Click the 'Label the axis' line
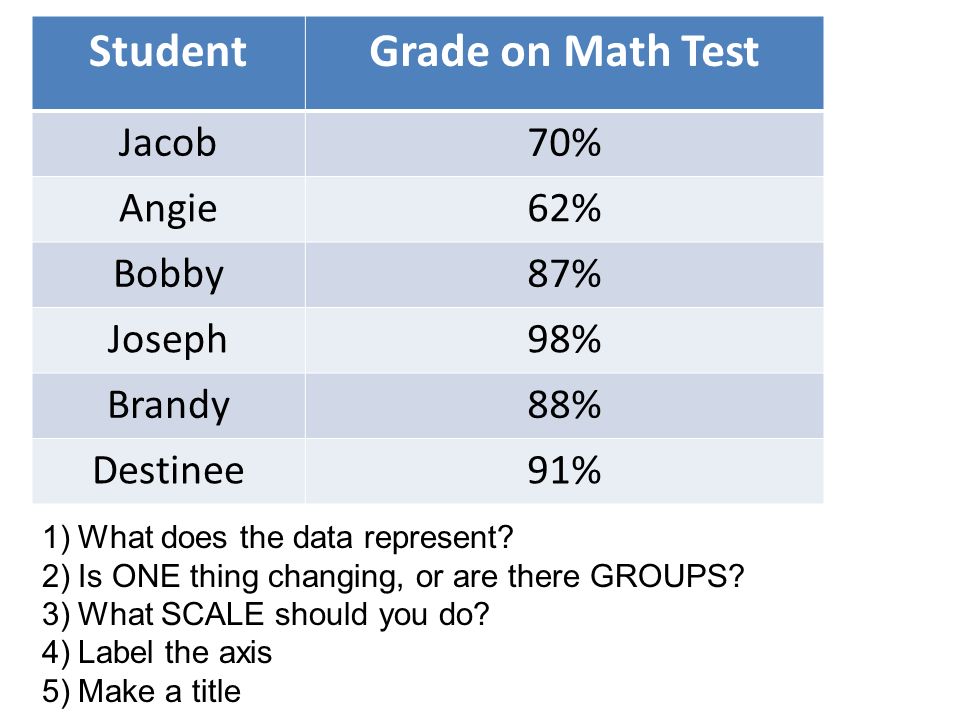Viewport: 960px width, 720px height. coord(157,653)
